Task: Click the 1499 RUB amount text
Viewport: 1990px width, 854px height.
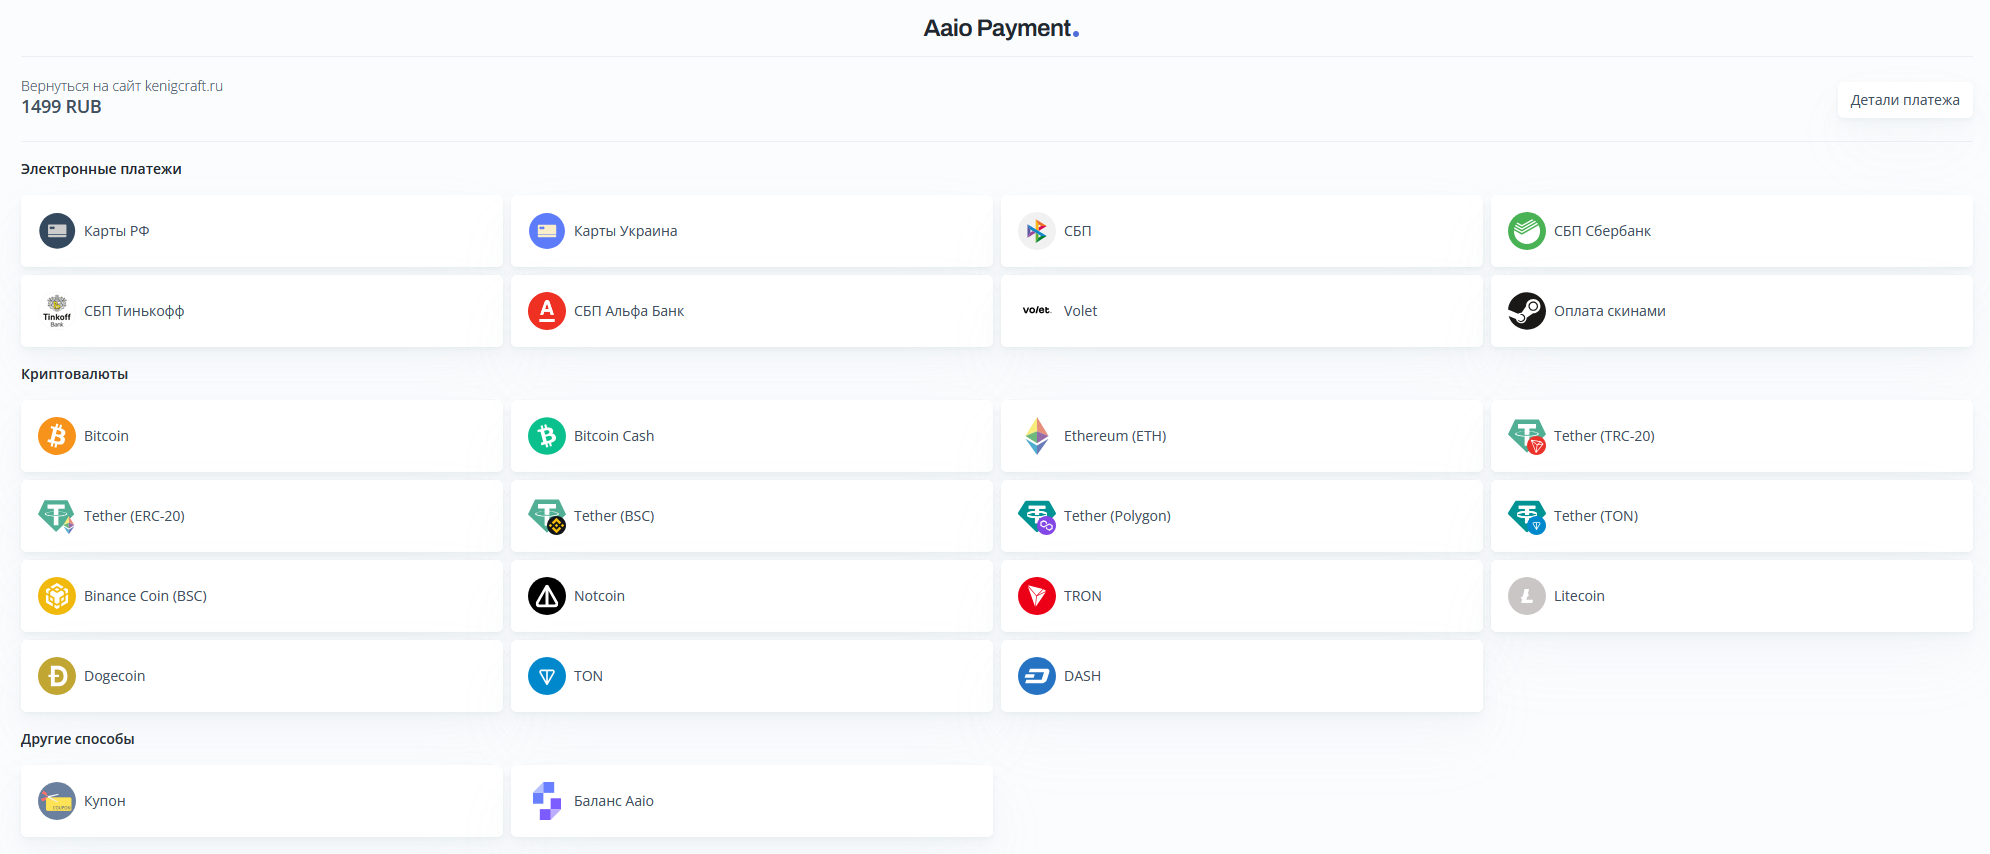Action: click(x=61, y=107)
